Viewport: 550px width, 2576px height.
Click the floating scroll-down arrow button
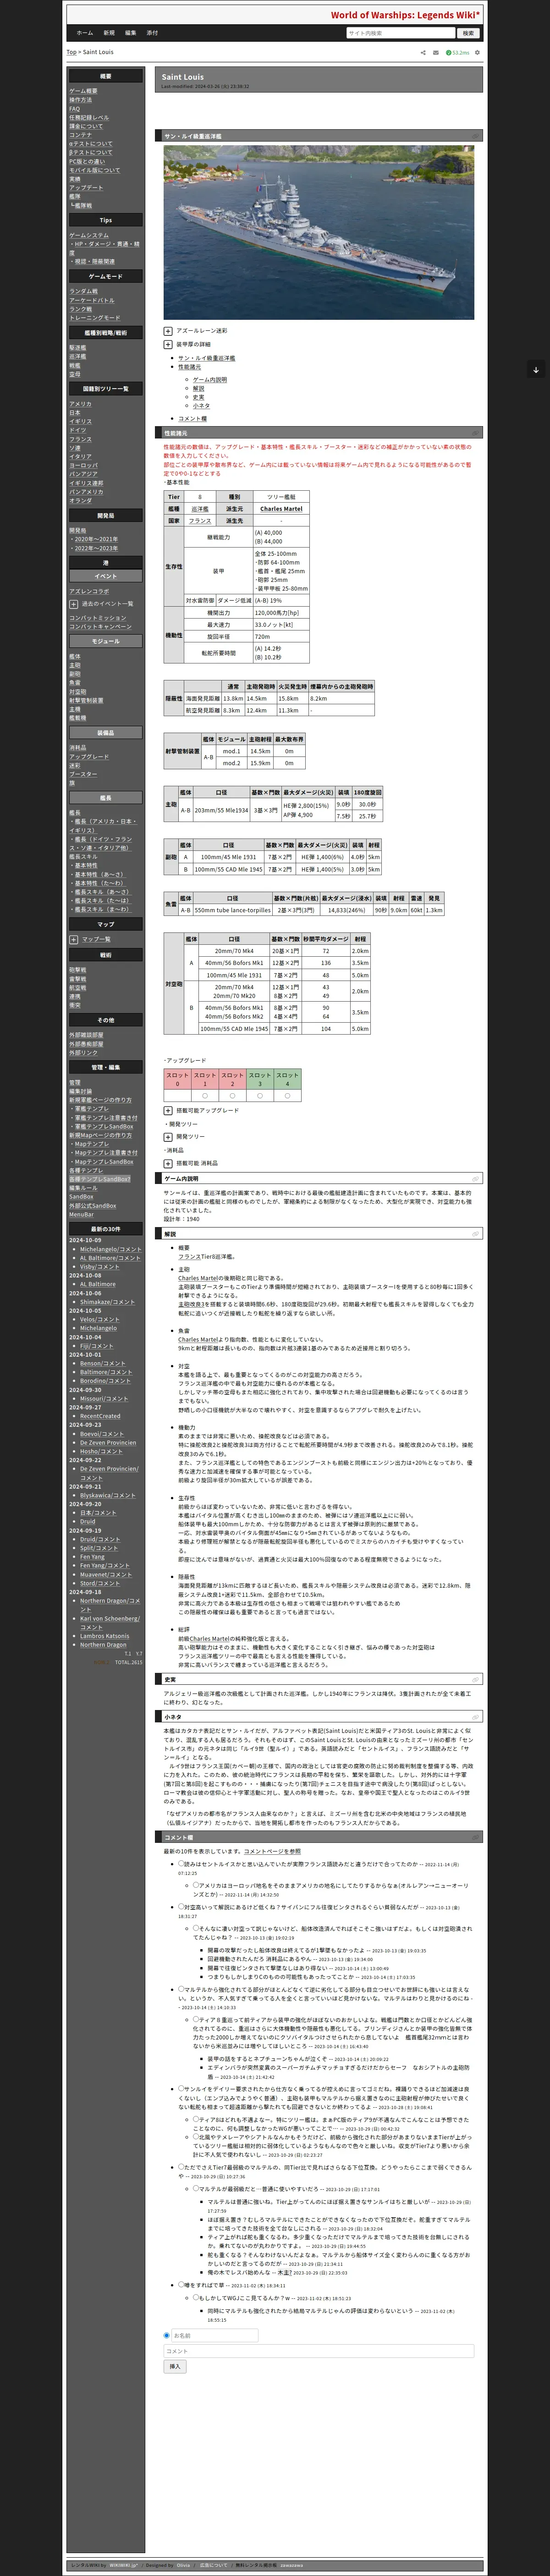pos(536,370)
